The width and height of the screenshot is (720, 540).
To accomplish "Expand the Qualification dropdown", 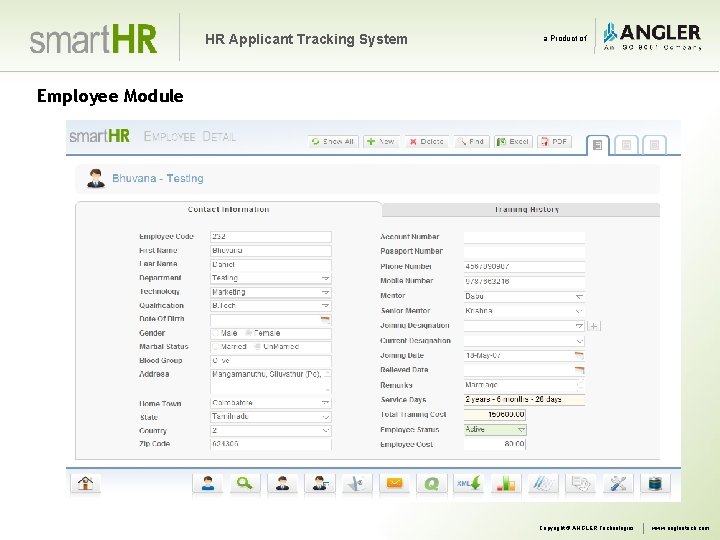I will pyautogui.click(x=325, y=306).
